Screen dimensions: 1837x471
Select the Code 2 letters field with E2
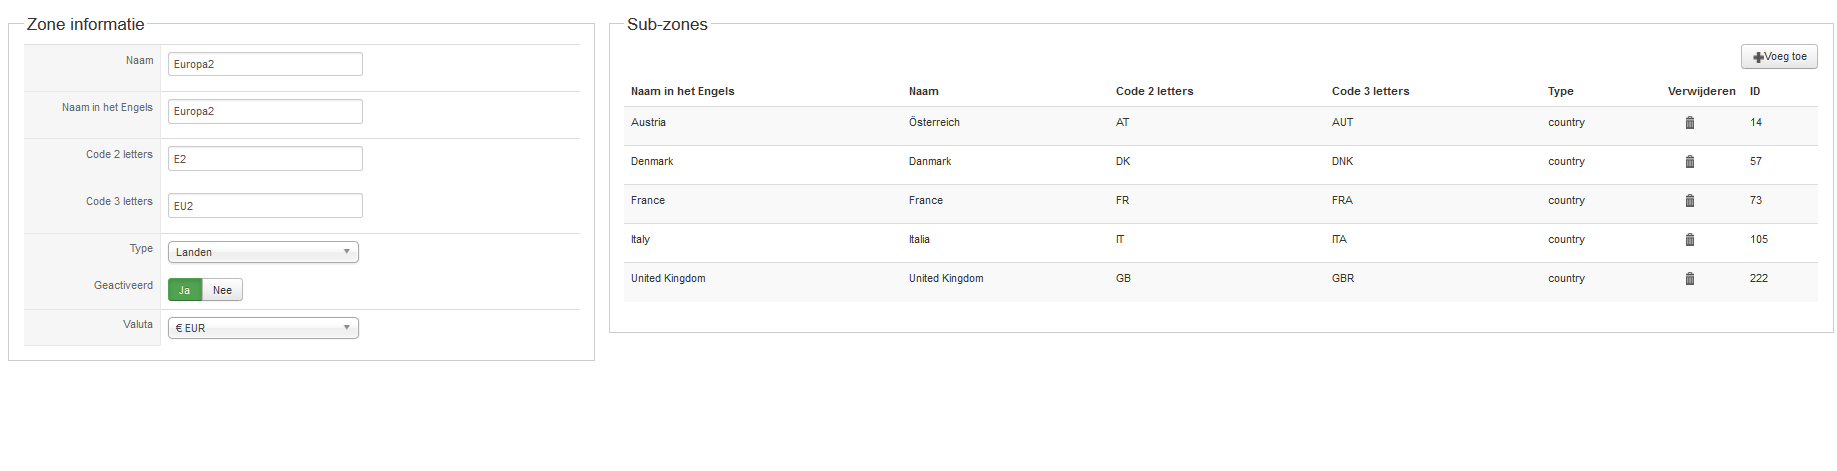coord(265,158)
